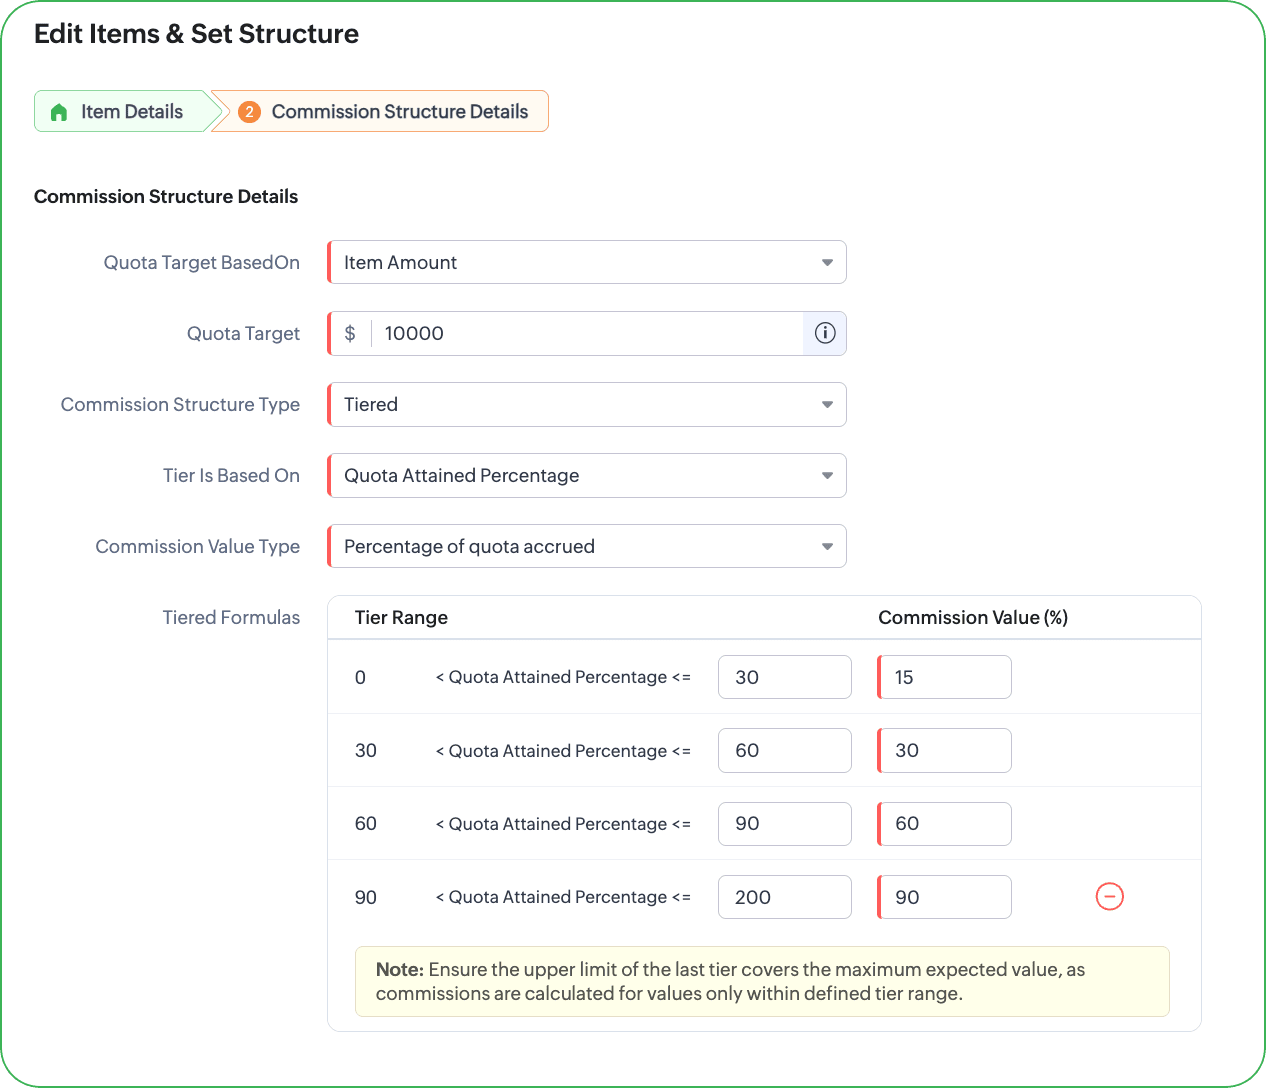Image resolution: width=1266 pixels, height=1088 pixels.
Task: Click the orange step 2 badge
Action: pos(249,112)
